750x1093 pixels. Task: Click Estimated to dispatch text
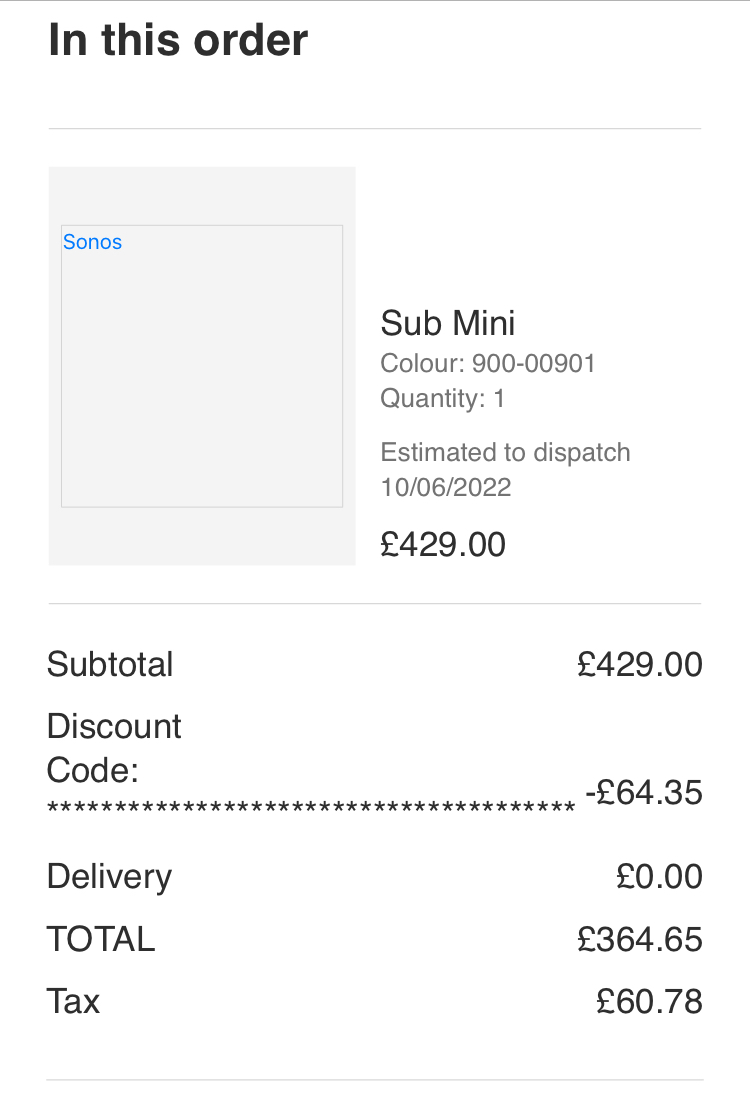pyautogui.click(x=505, y=452)
